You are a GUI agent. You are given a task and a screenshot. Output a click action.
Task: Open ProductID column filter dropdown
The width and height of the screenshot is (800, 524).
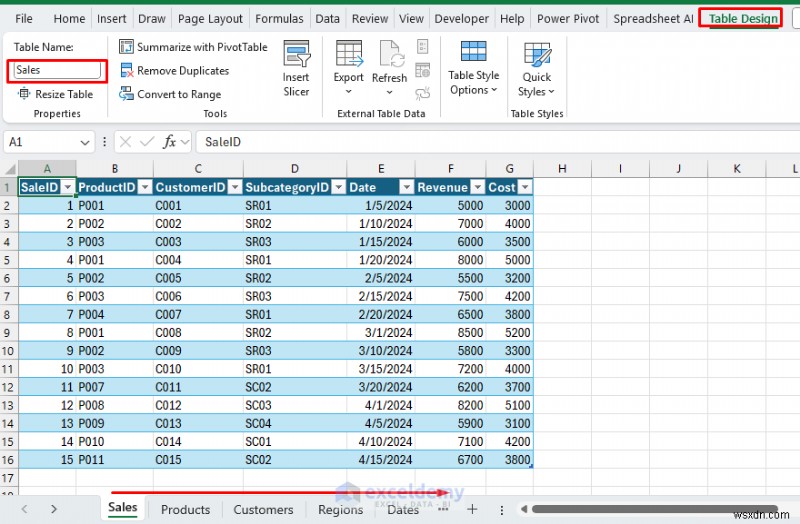[x=145, y=187]
